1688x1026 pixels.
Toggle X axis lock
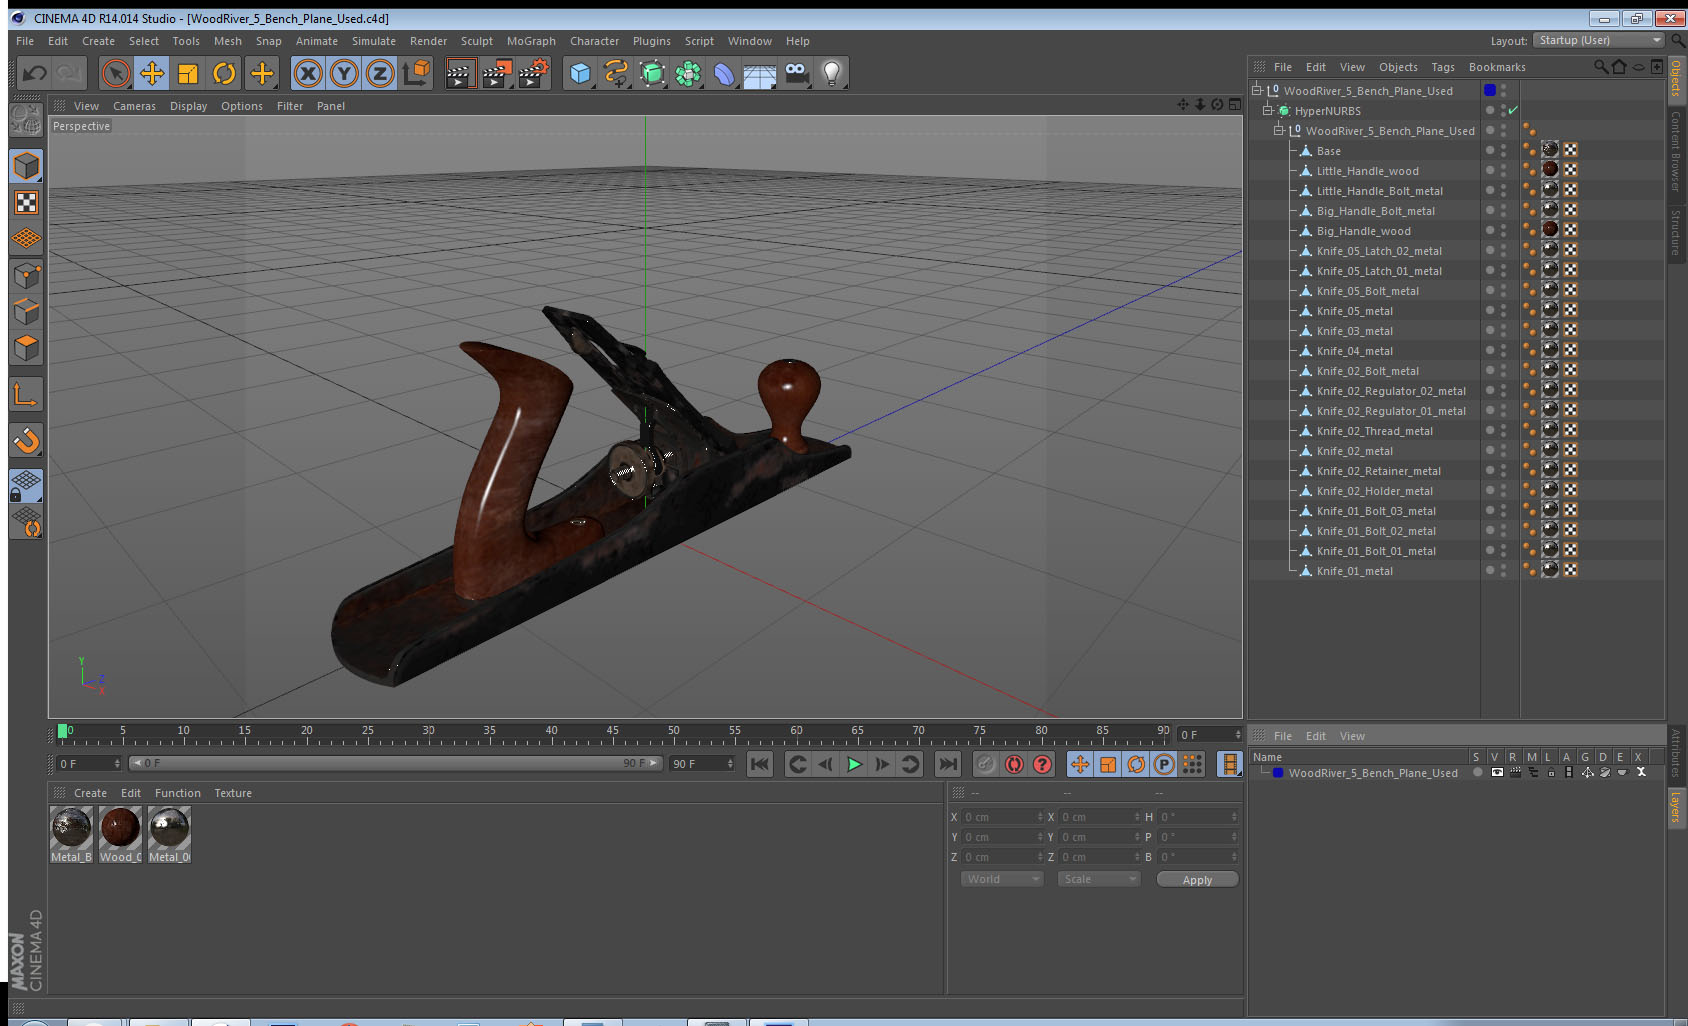(x=308, y=73)
